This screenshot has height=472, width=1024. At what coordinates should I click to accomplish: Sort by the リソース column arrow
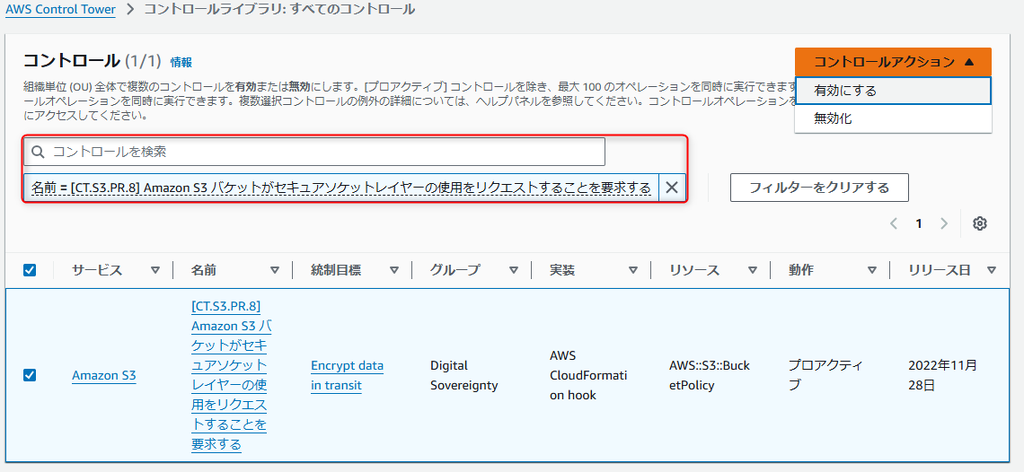[x=753, y=270]
